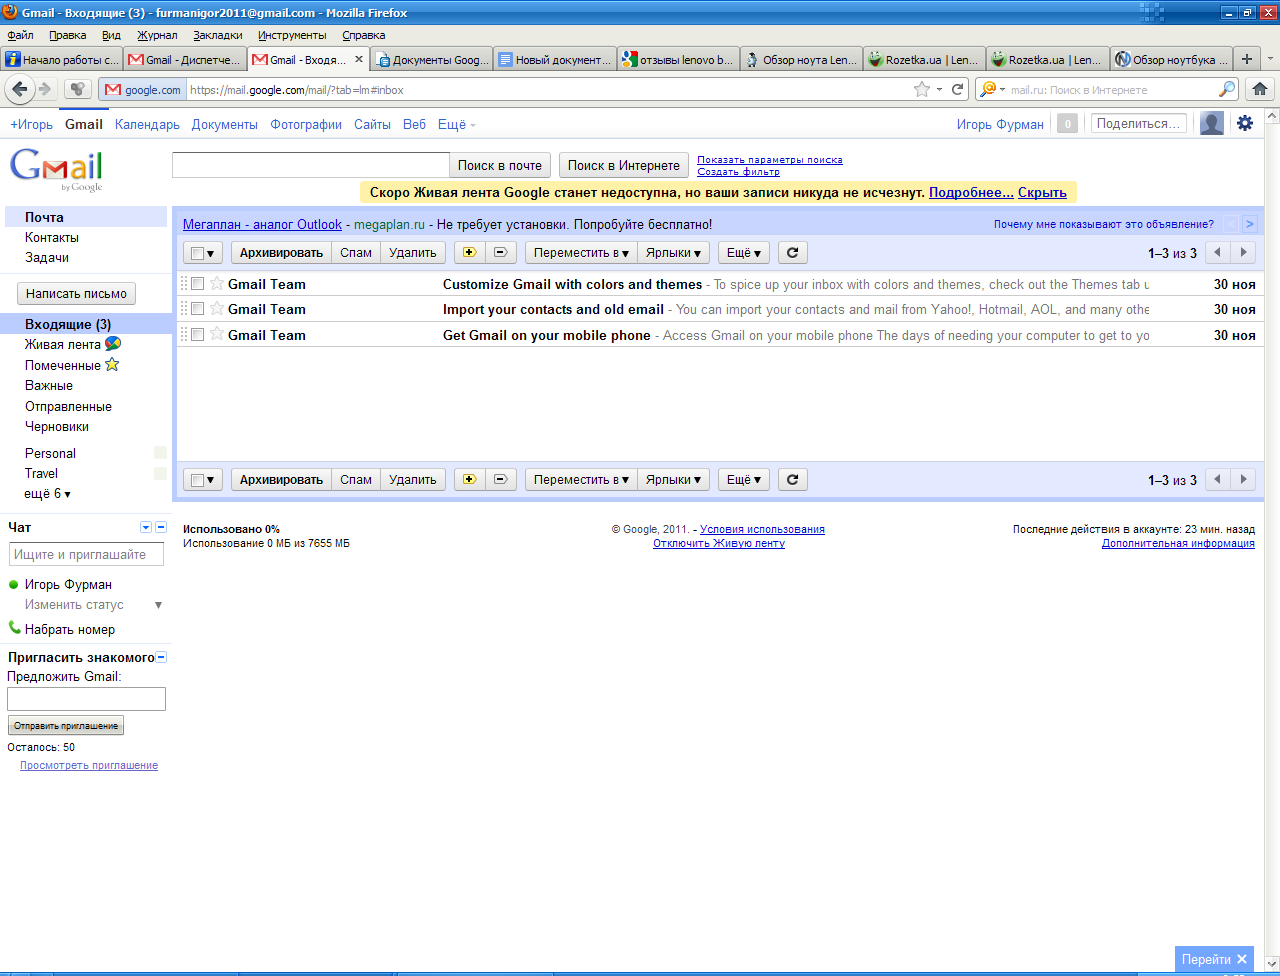Mark as not important with the upper minus label icon
This screenshot has height=976, width=1280.
pos(501,253)
